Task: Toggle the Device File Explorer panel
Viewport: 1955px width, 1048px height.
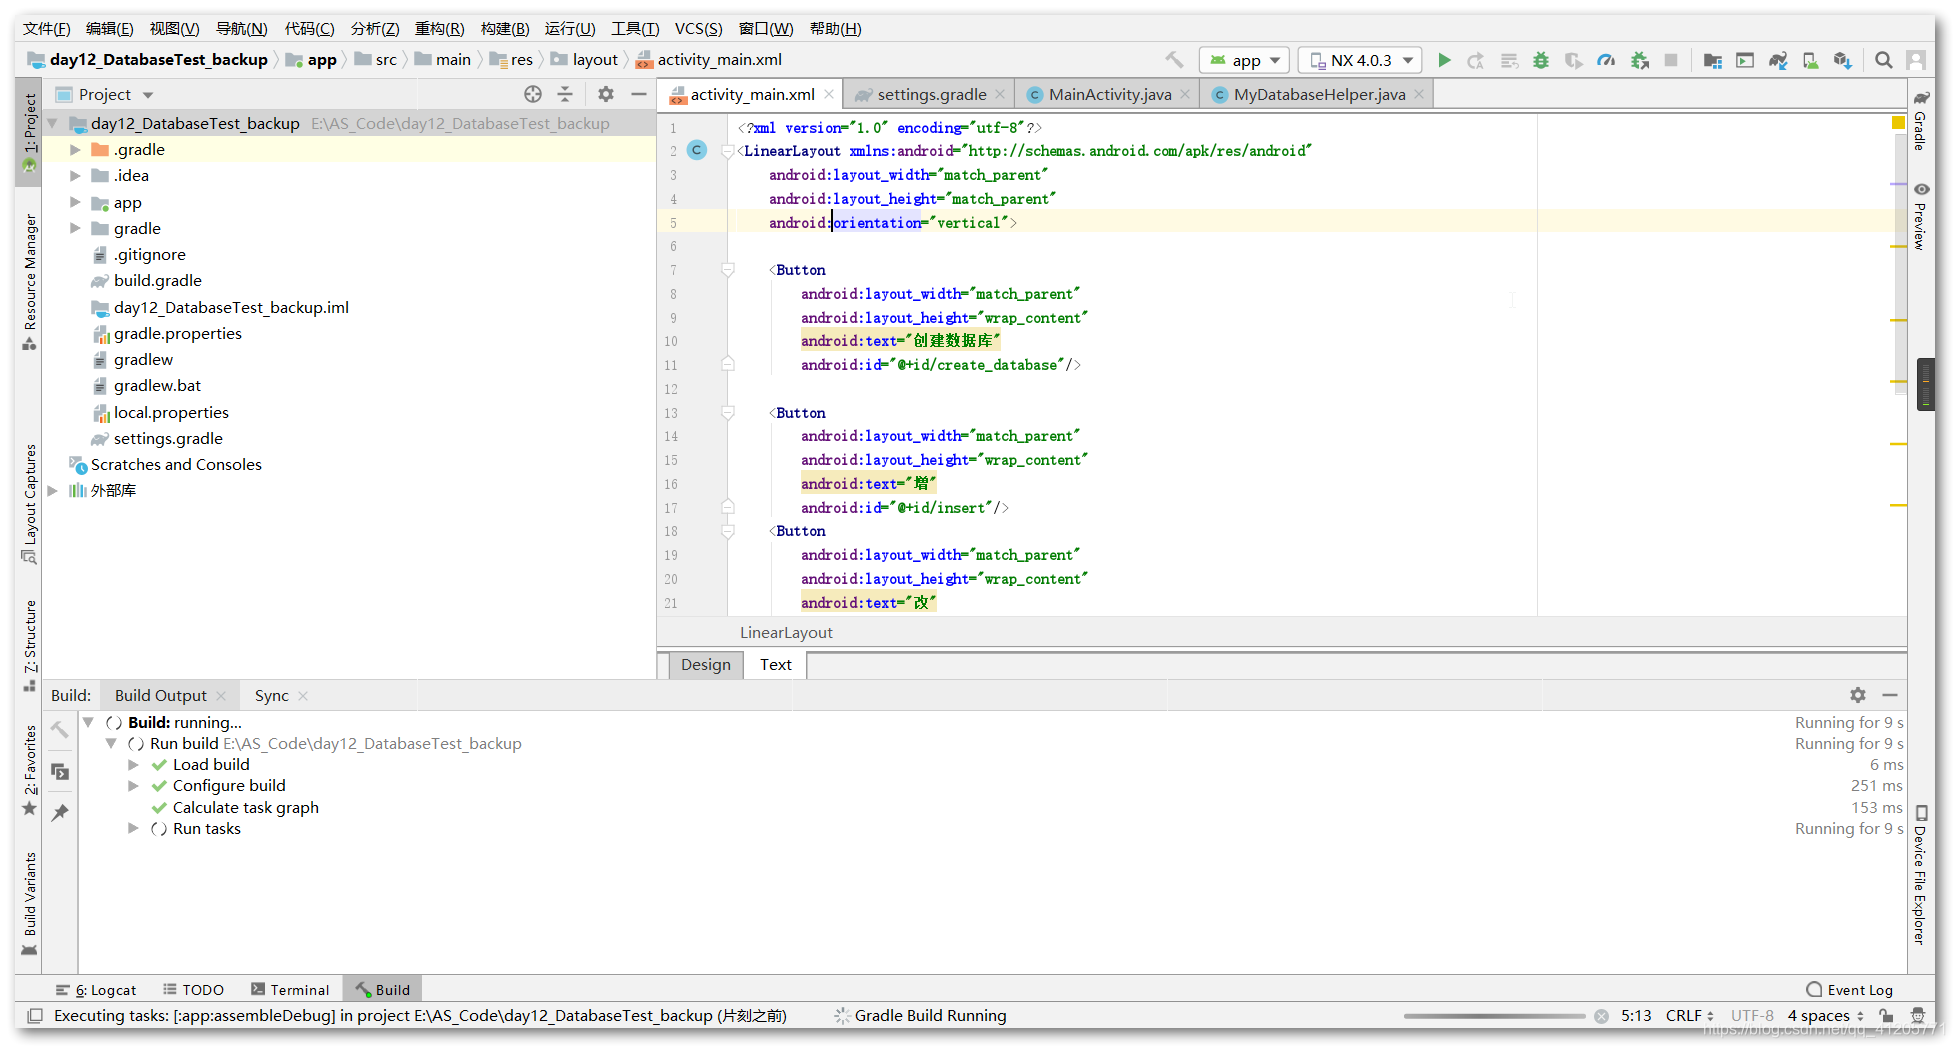Action: [x=1920, y=876]
